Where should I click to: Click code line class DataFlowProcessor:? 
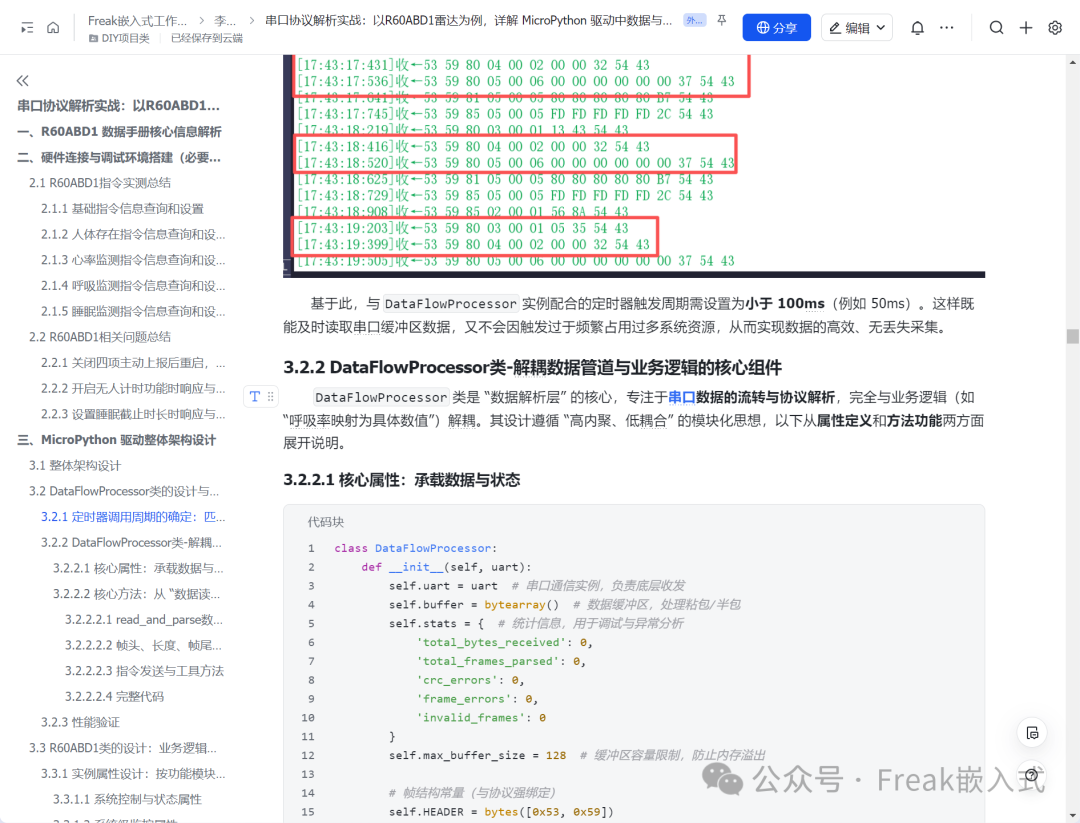415,548
